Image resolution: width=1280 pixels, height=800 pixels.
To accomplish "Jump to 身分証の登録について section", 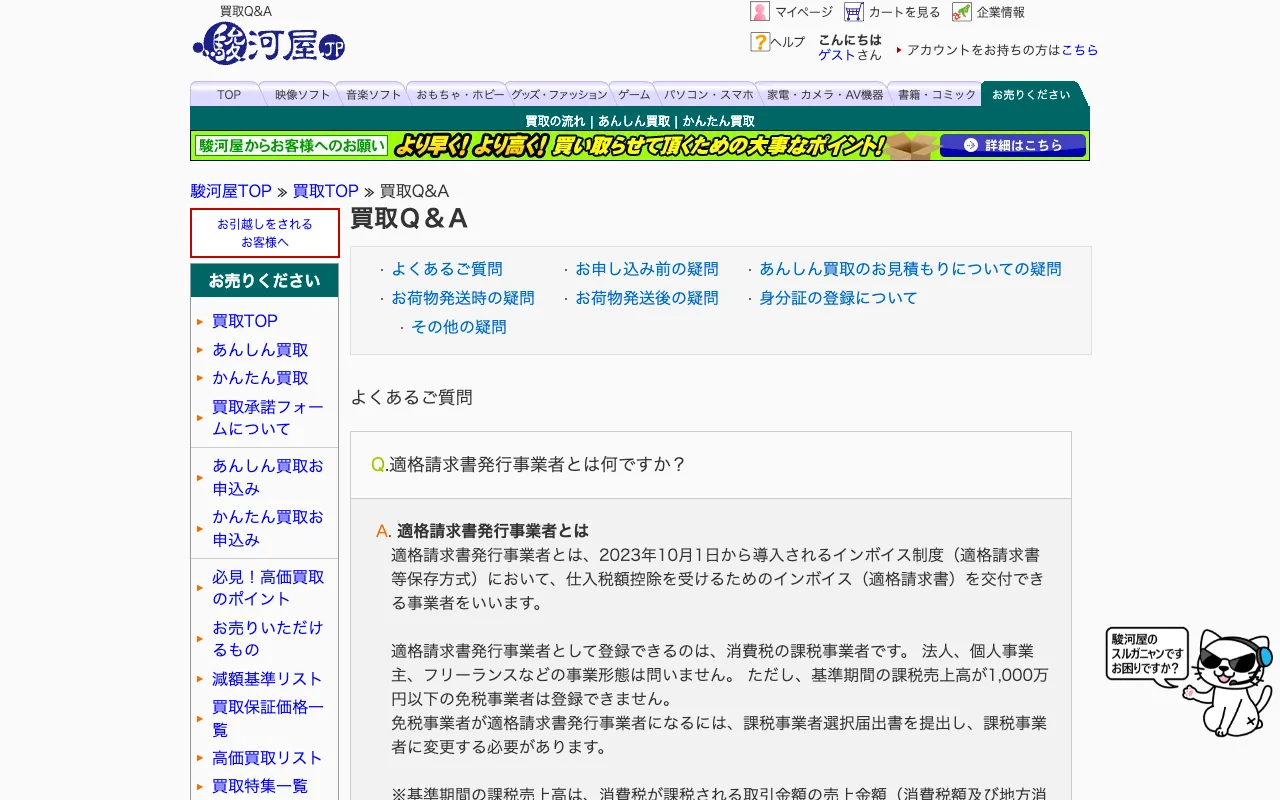I will 838,298.
